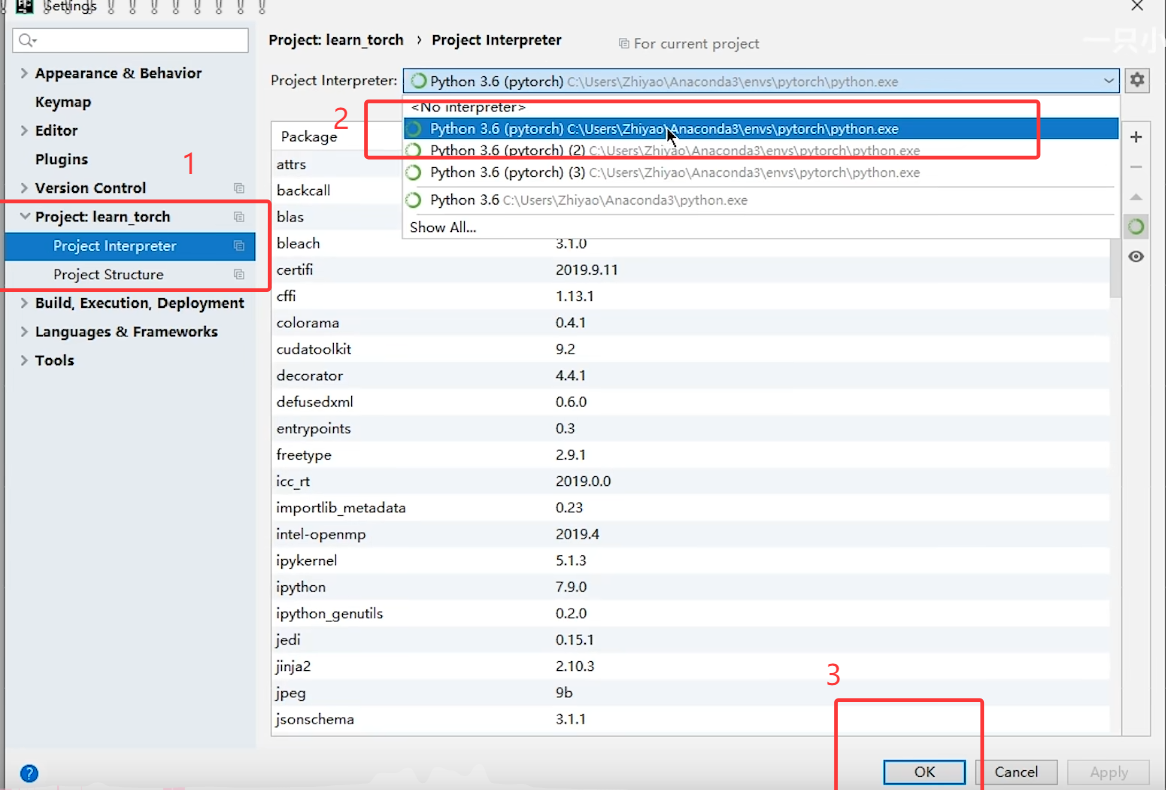The image size is (1166, 790).
Task: Close the Settings dialog window
Action: (1137, 6)
